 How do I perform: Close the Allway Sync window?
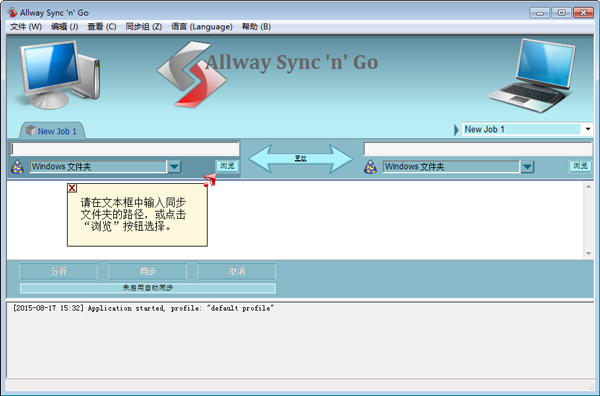pos(583,13)
